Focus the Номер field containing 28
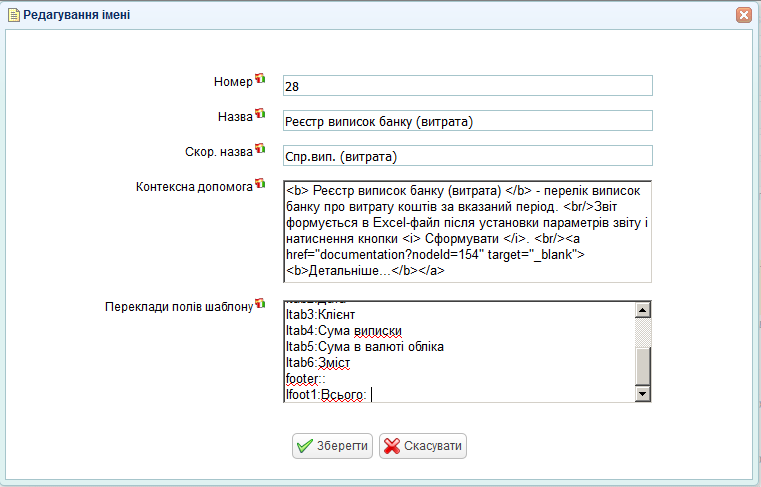This screenshot has width=761, height=487. pos(468,86)
